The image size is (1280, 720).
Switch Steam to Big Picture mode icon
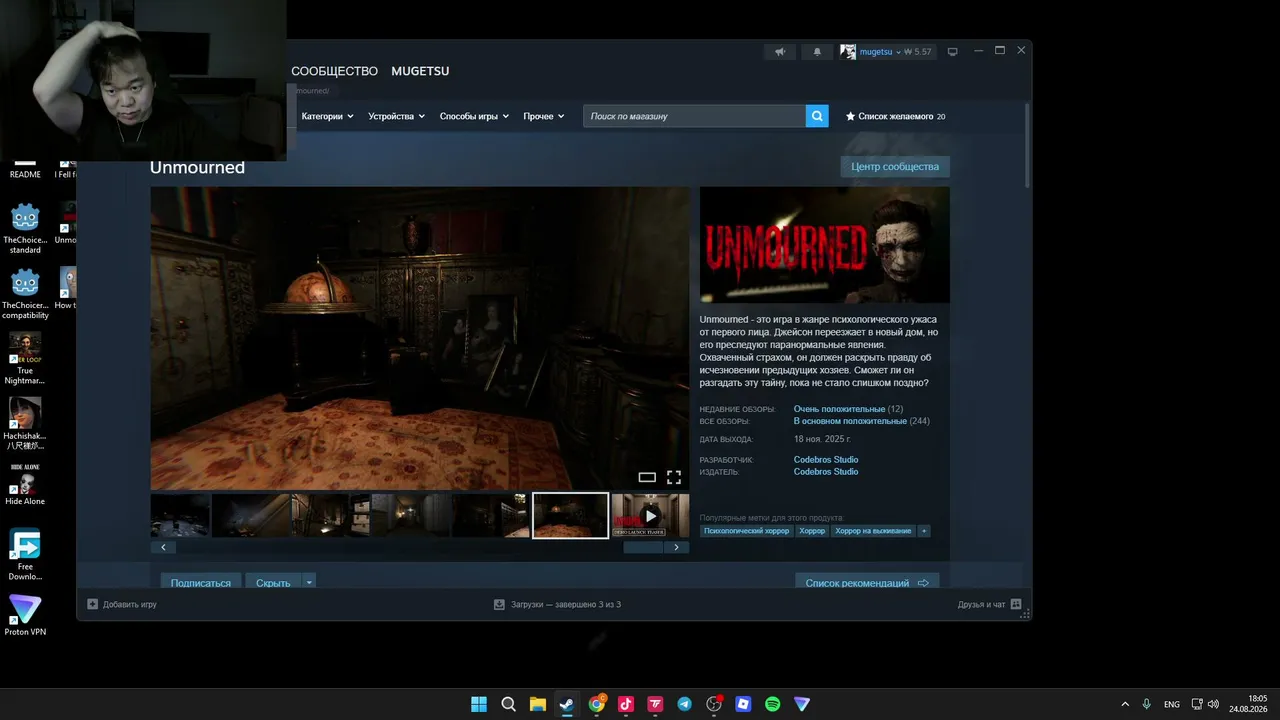[x=952, y=52]
